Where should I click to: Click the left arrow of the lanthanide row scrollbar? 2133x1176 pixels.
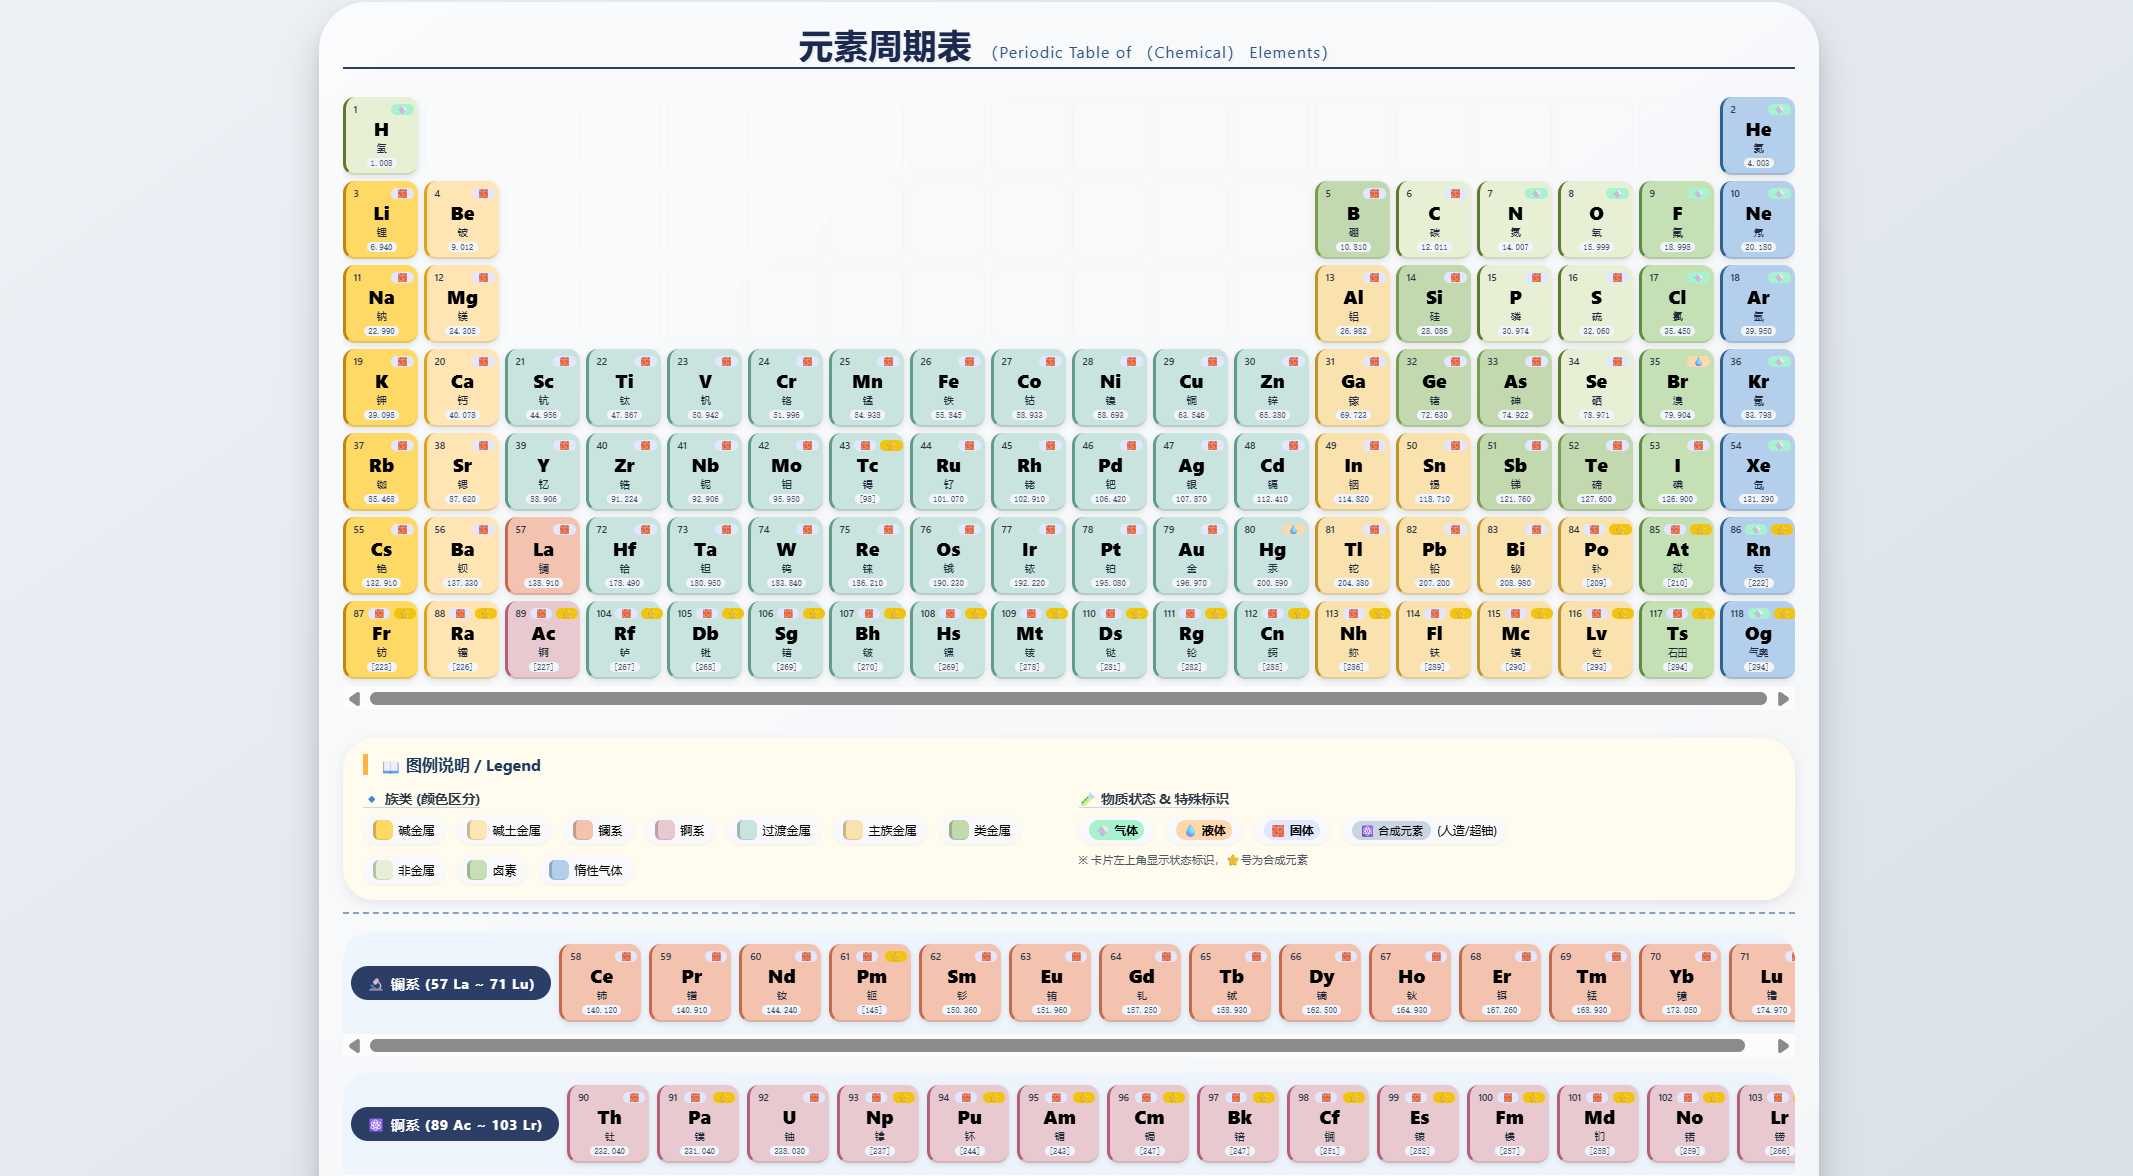click(x=354, y=1046)
